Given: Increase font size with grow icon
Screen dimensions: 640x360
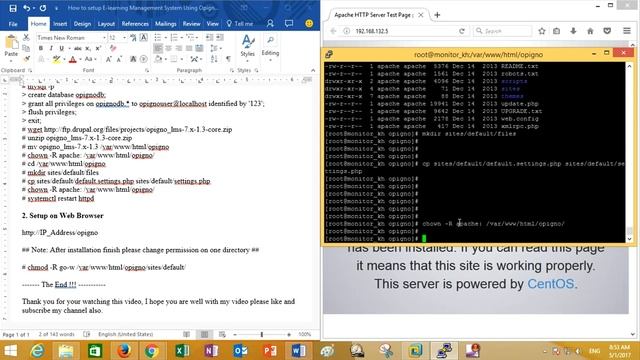Looking at the screenshot, I should 109,60.
